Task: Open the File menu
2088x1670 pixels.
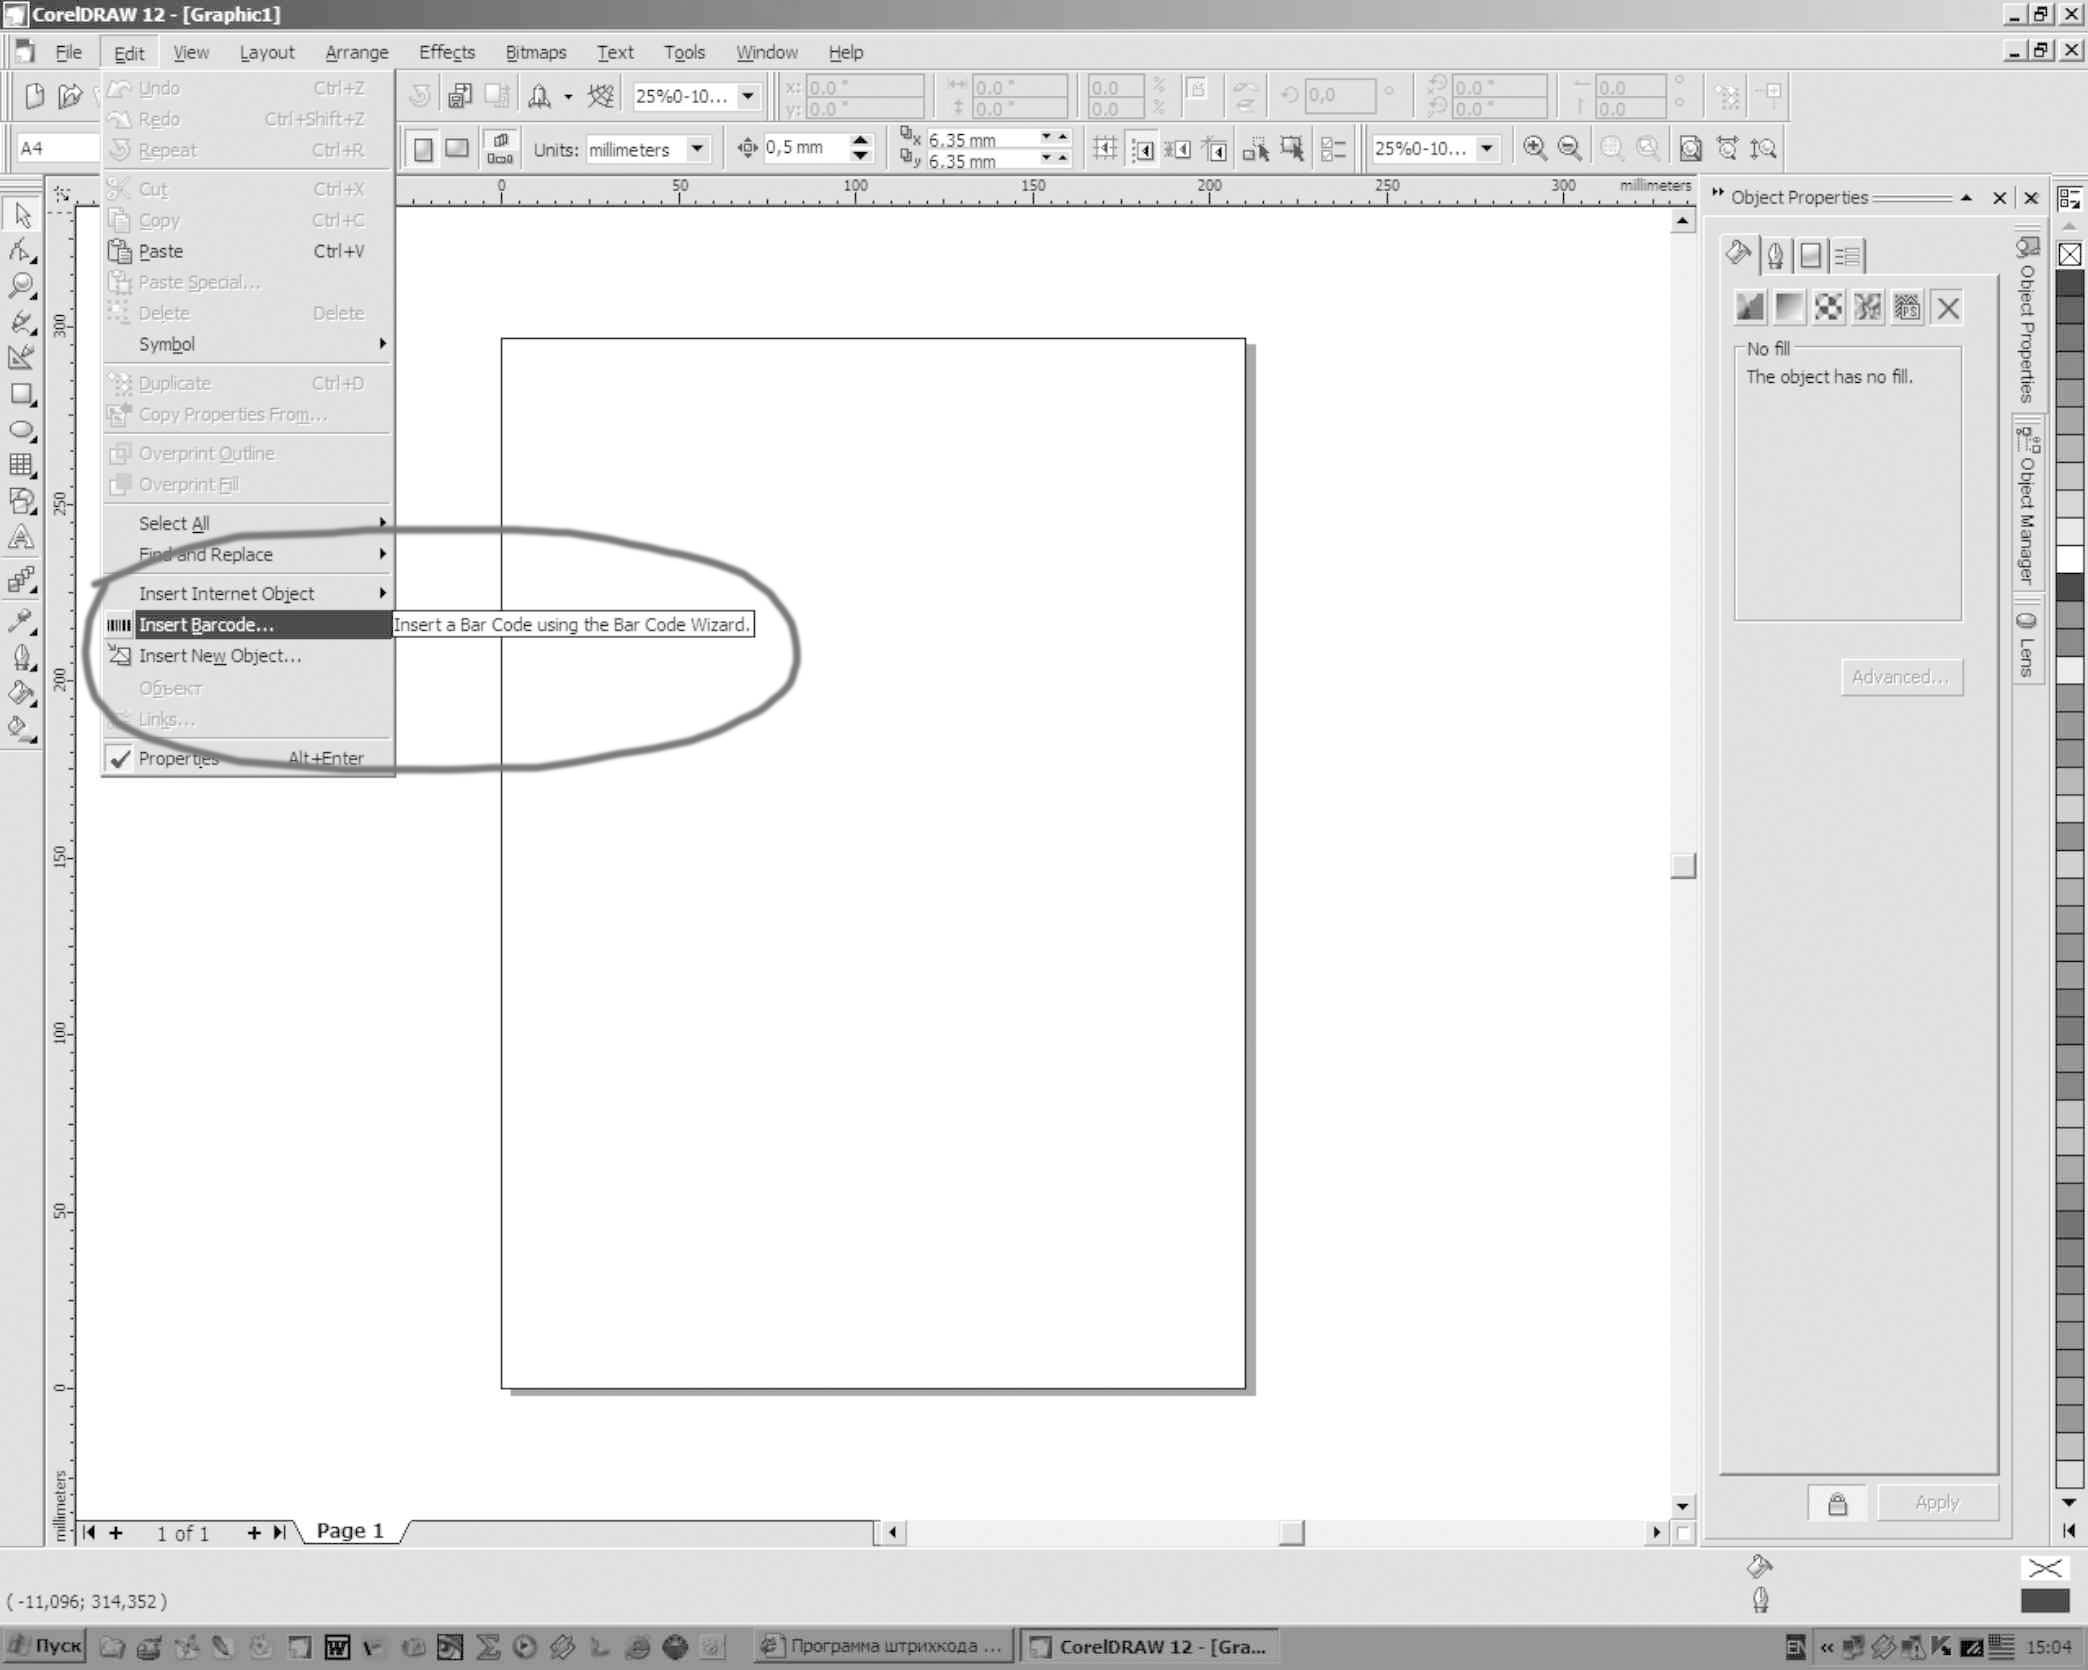Action: (68, 52)
